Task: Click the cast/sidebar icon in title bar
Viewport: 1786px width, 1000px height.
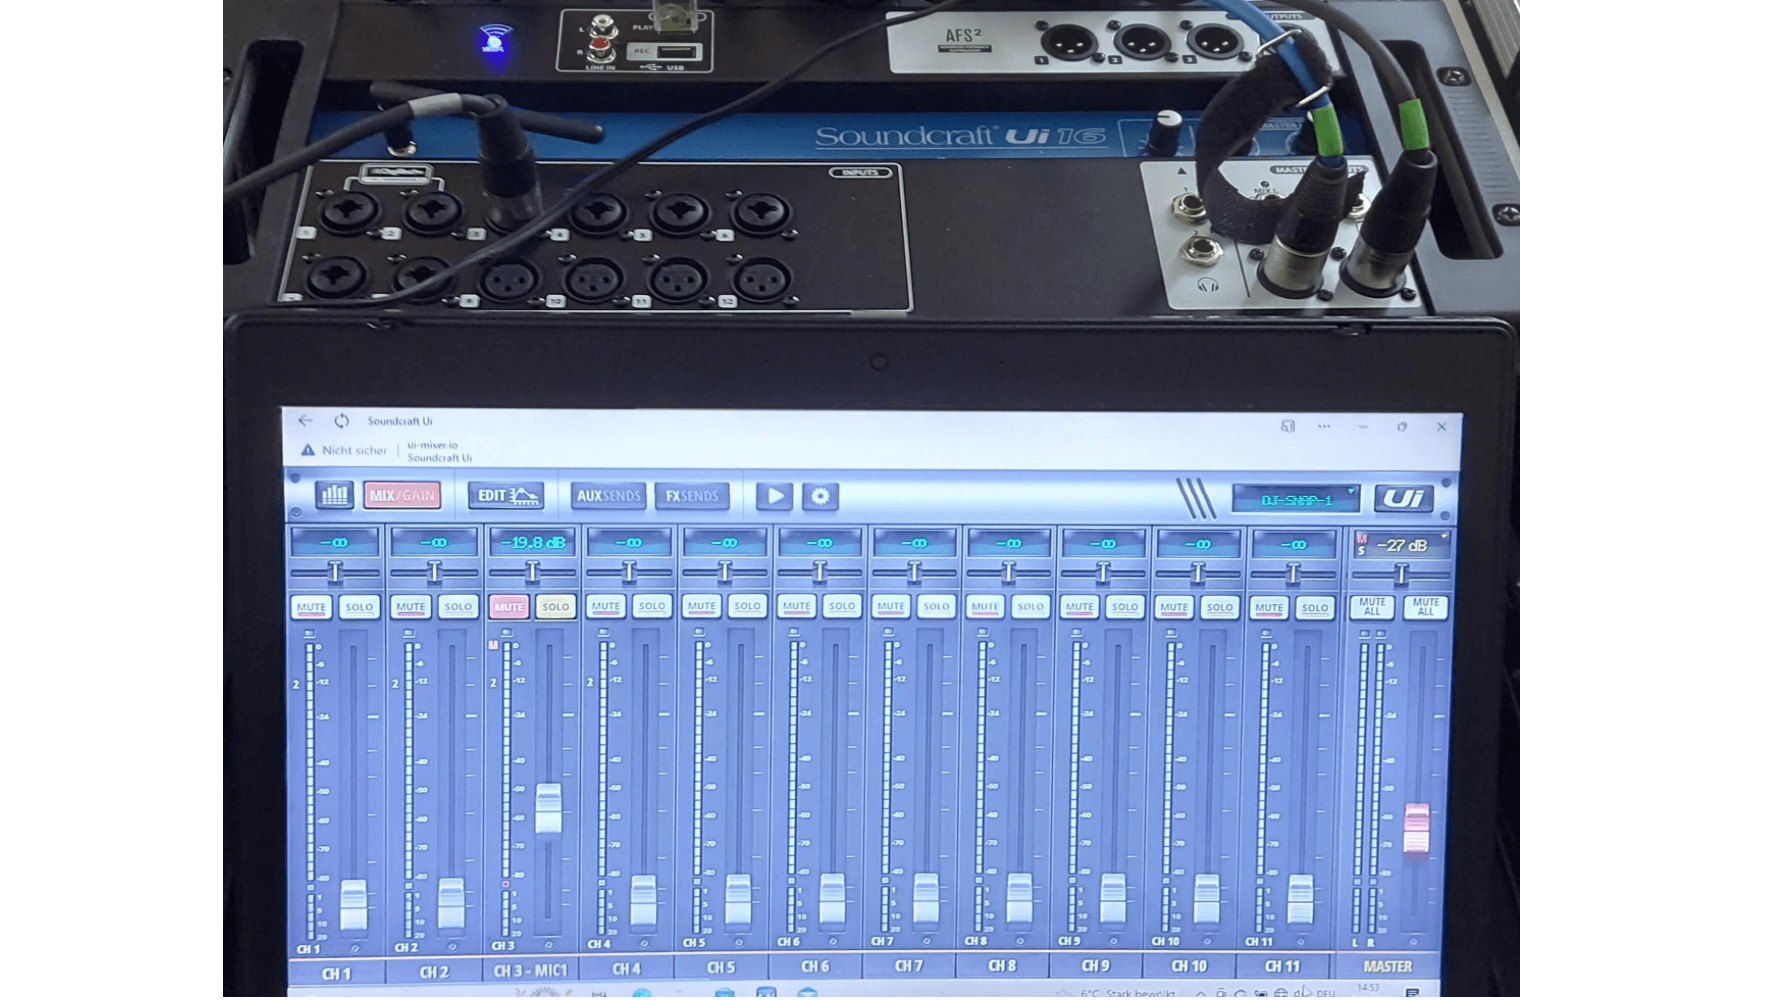Action: (1288, 426)
